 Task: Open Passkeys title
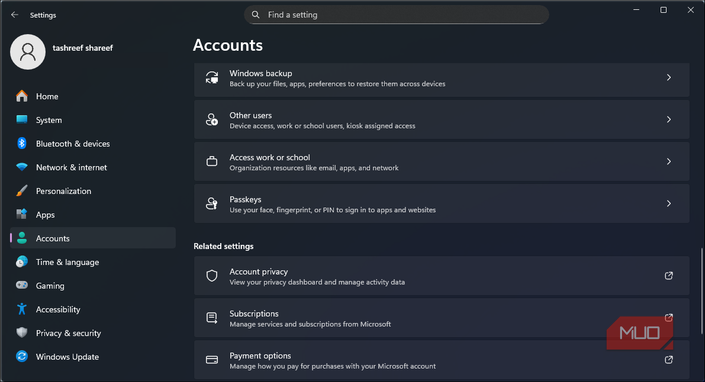245,200
